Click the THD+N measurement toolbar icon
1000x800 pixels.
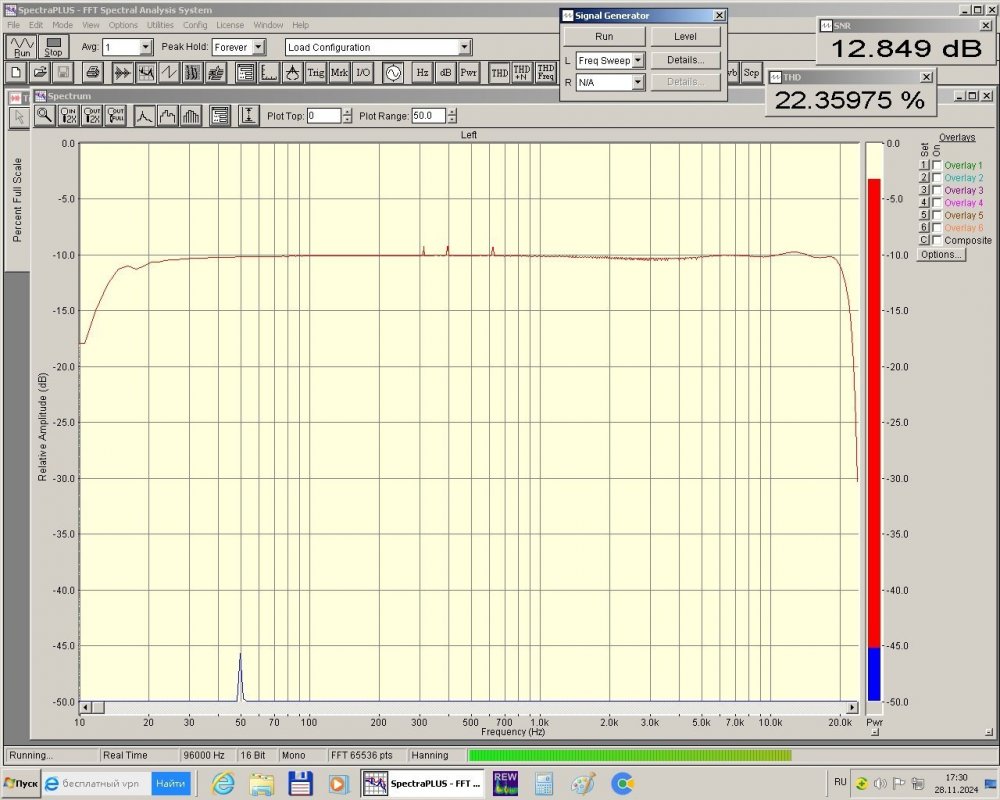click(x=522, y=72)
